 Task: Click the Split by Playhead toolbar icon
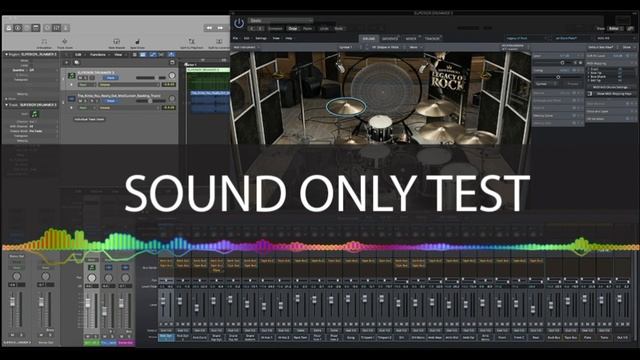[x=191, y=44]
